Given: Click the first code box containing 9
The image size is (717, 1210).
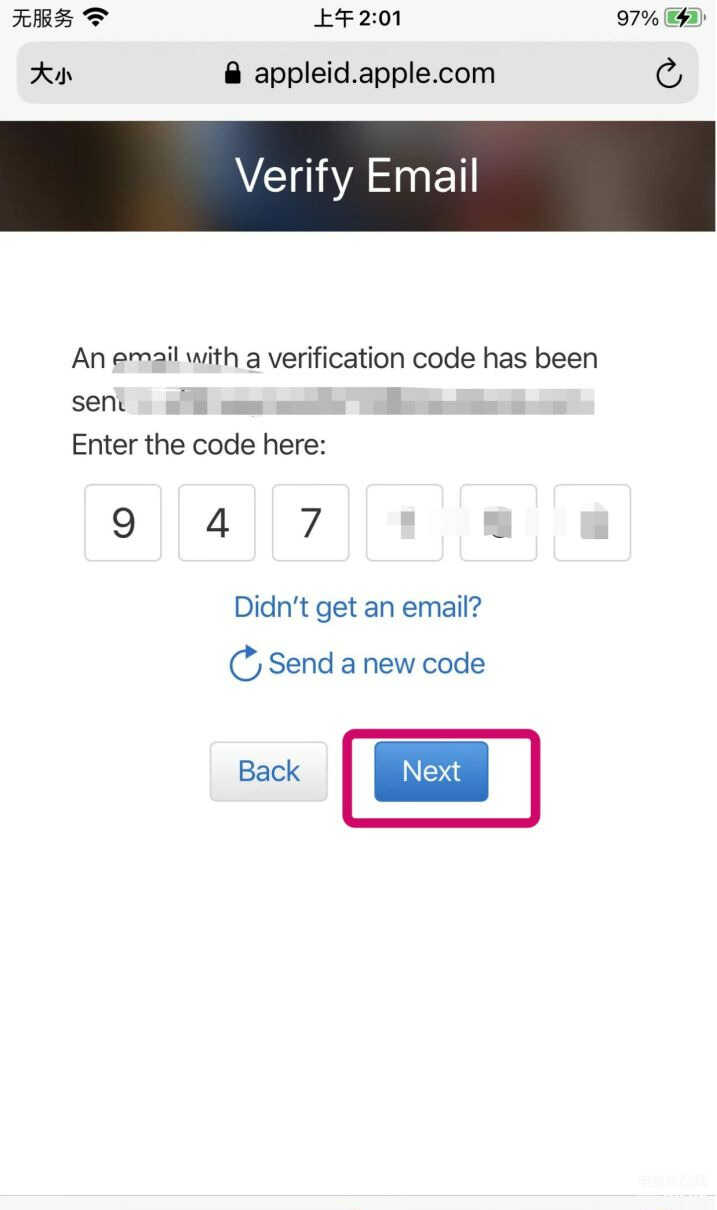Looking at the screenshot, I should point(123,523).
